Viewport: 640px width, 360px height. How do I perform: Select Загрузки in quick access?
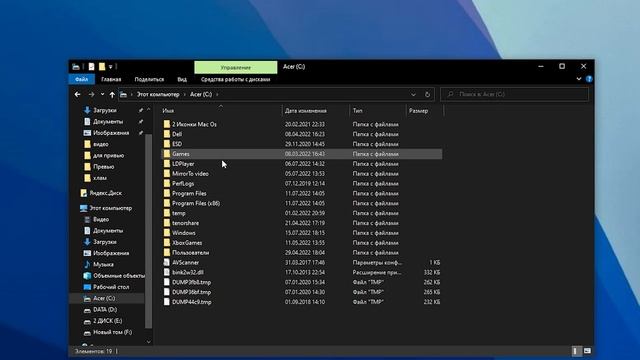104,110
